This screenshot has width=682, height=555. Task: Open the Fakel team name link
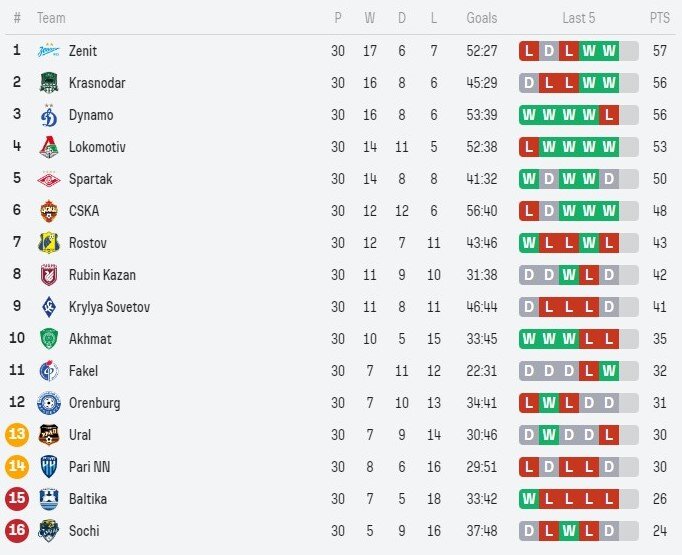pos(83,371)
